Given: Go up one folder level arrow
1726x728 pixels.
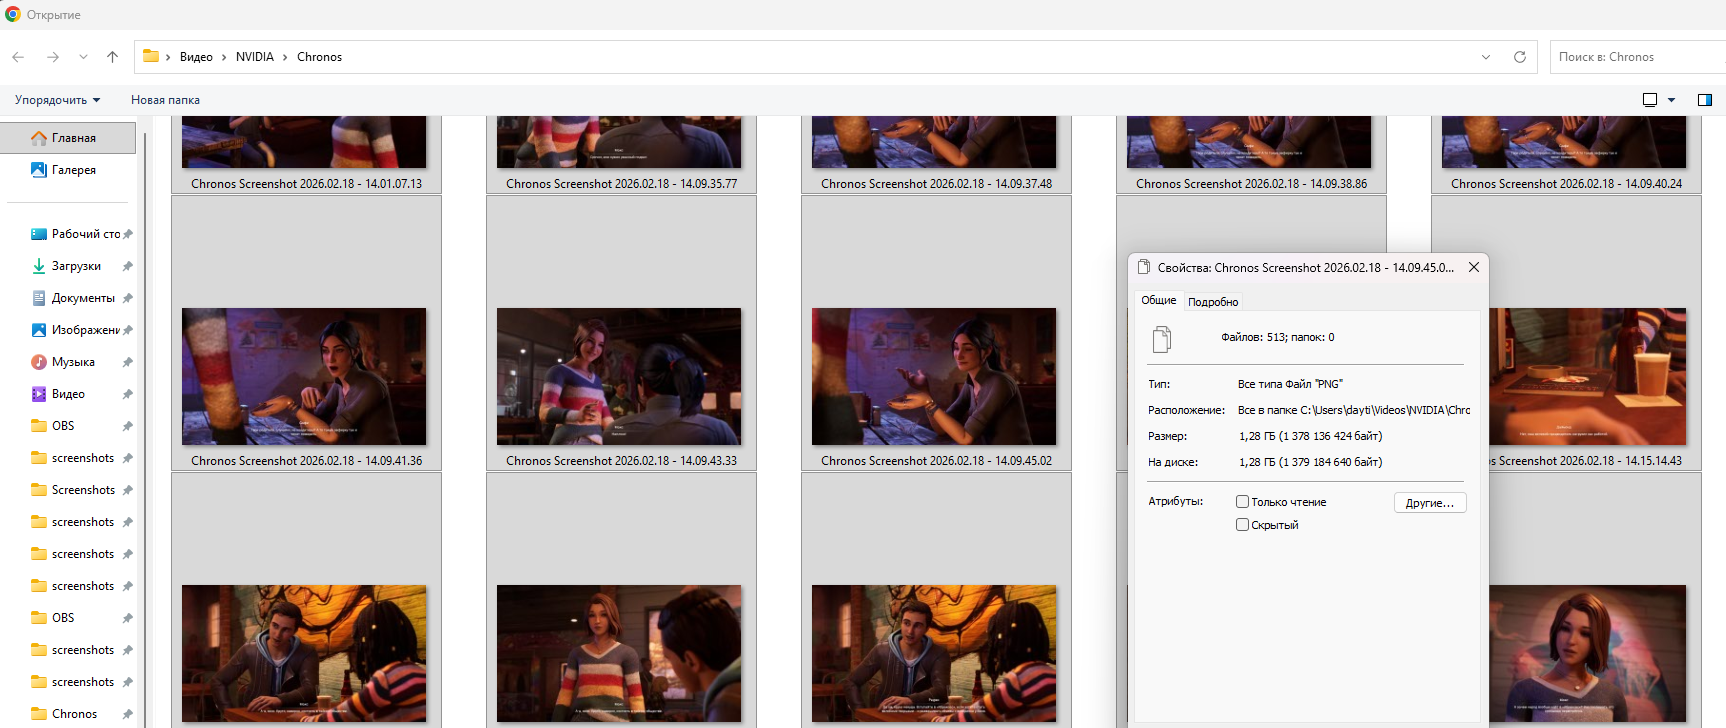Looking at the screenshot, I should (112, 57).
